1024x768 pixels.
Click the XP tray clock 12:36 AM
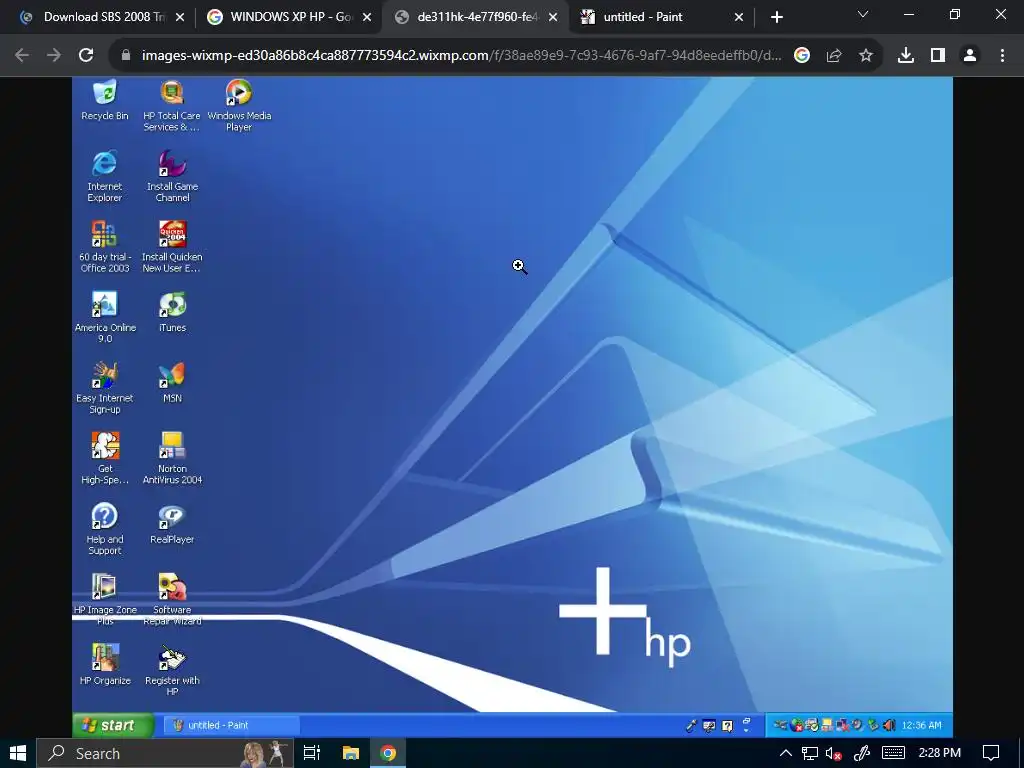[x=921, y=725]
